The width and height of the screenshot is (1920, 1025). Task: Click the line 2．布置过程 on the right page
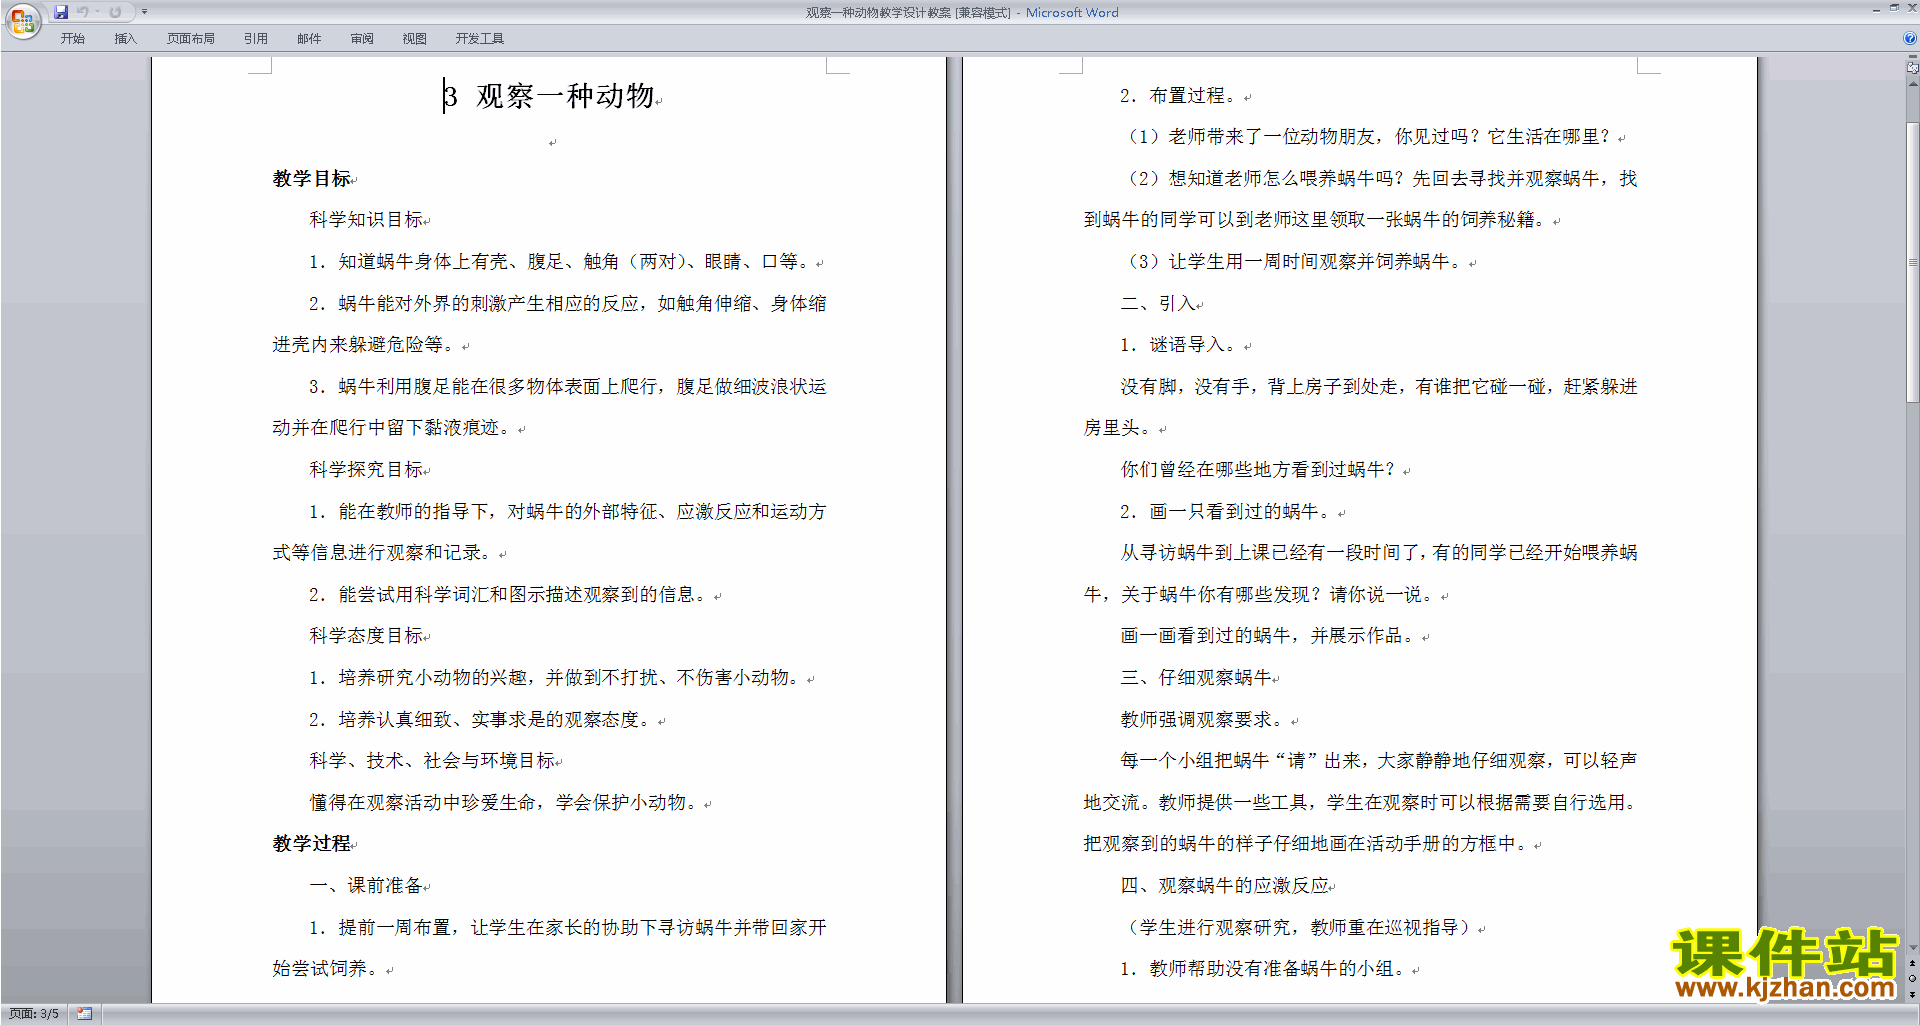1178,96
